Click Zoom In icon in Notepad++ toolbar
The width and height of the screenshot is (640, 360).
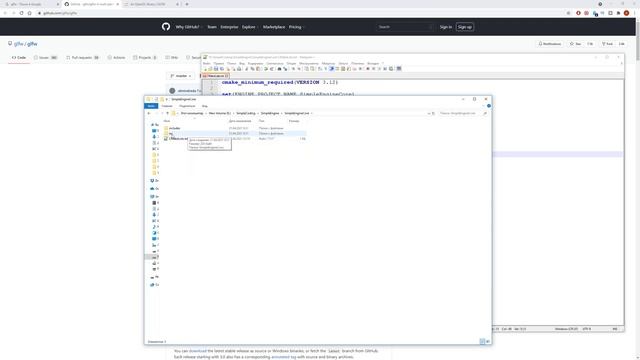(x=293, y=69)
